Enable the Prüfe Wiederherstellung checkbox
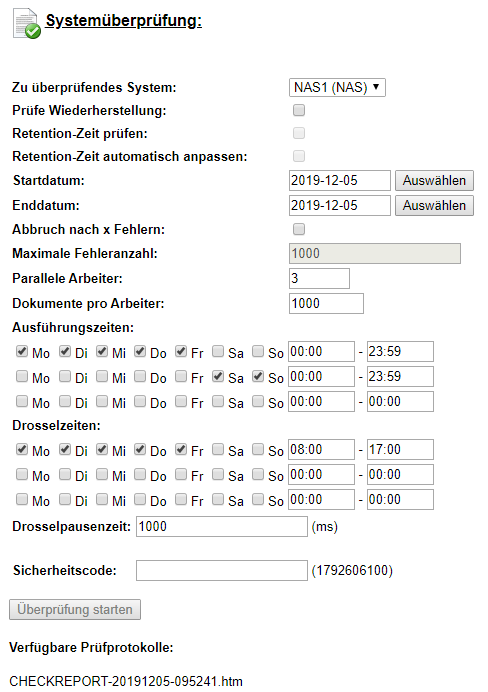This screenshot has height=692, width=488. [x=299, y=110]
